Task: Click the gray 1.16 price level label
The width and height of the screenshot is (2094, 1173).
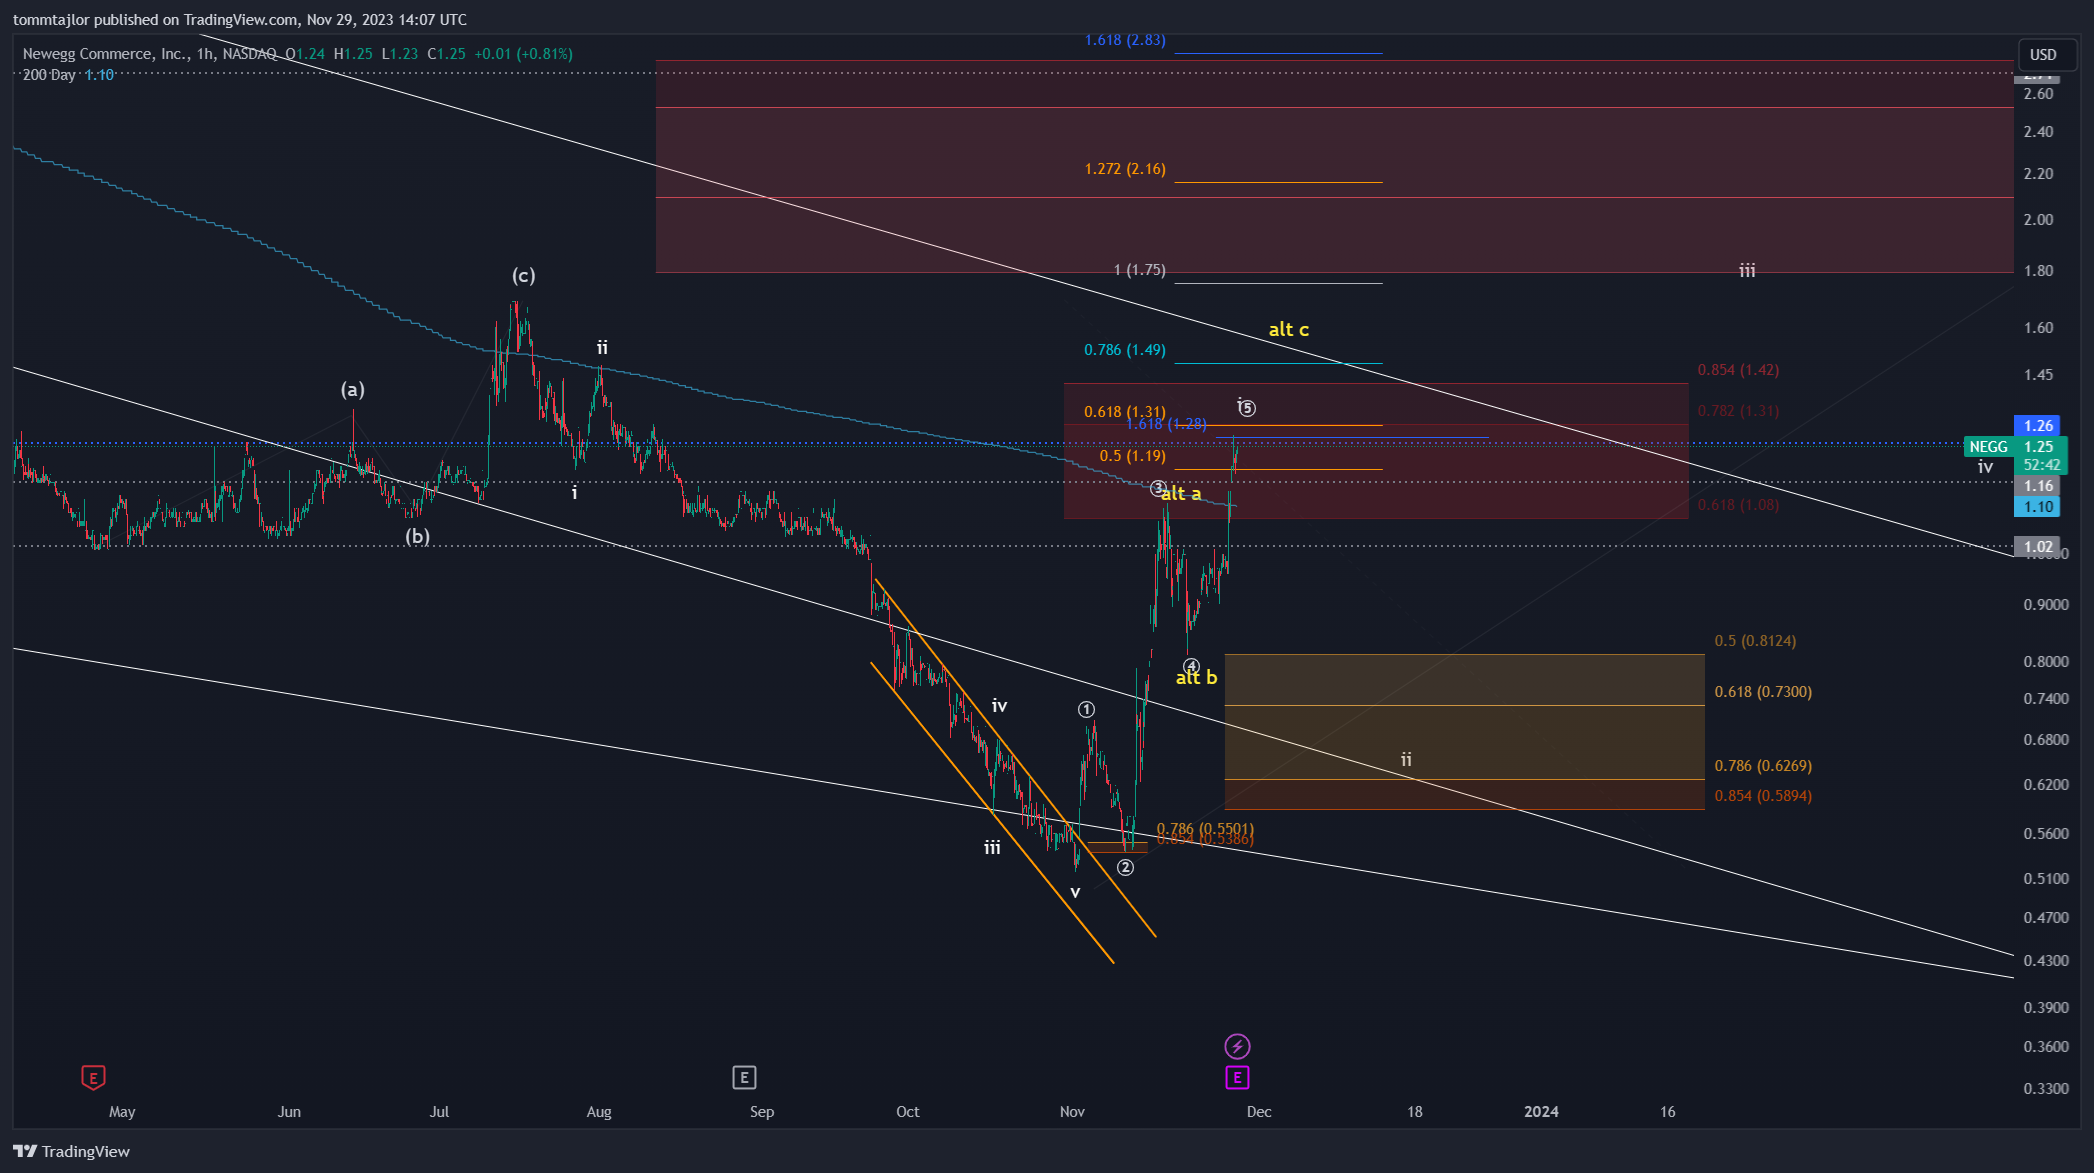Action: tap(2038, 486)
